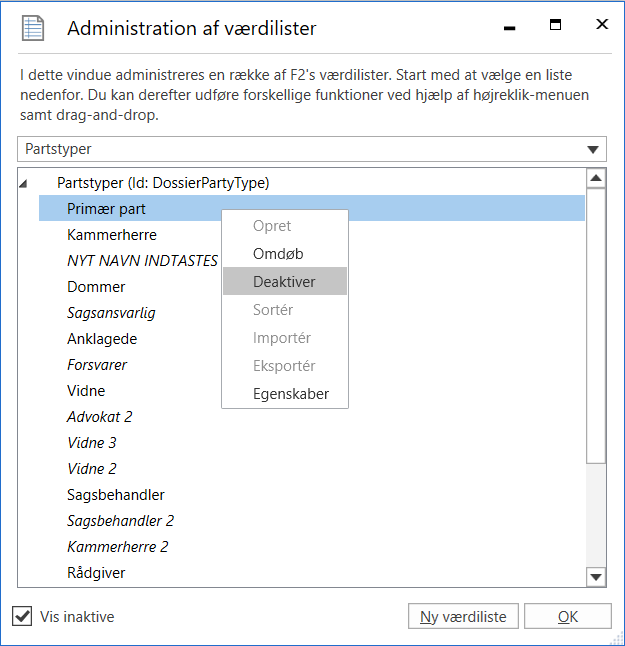The height and width of the screenshot is (646, 625).
Task: Click the document list icon in title bar
Action: (34, 27)
